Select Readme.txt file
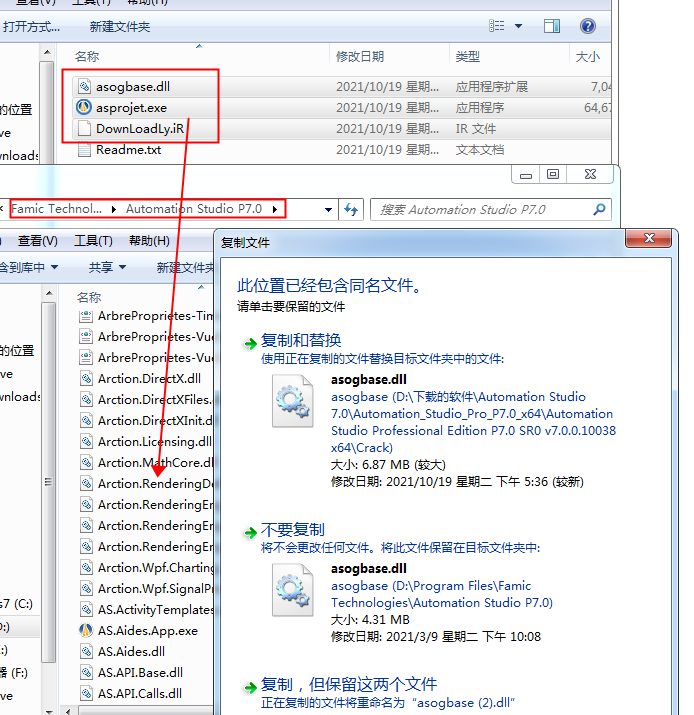Viewport: 694px width, 715px height. click(x=128, y=150)
